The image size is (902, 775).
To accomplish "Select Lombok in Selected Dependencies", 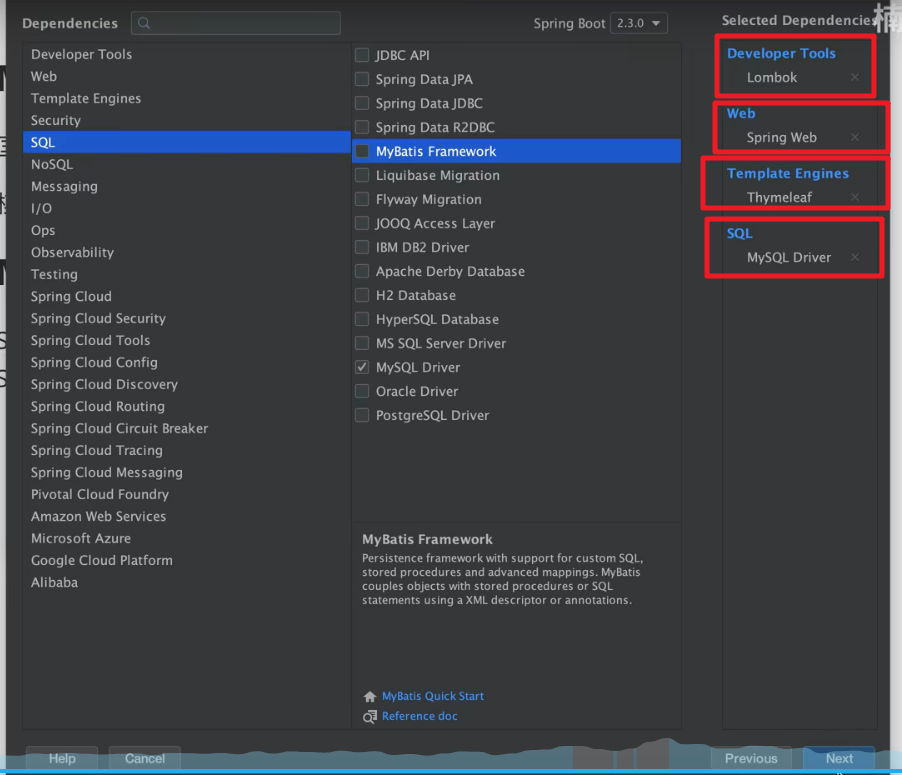I will pos(772,78).
